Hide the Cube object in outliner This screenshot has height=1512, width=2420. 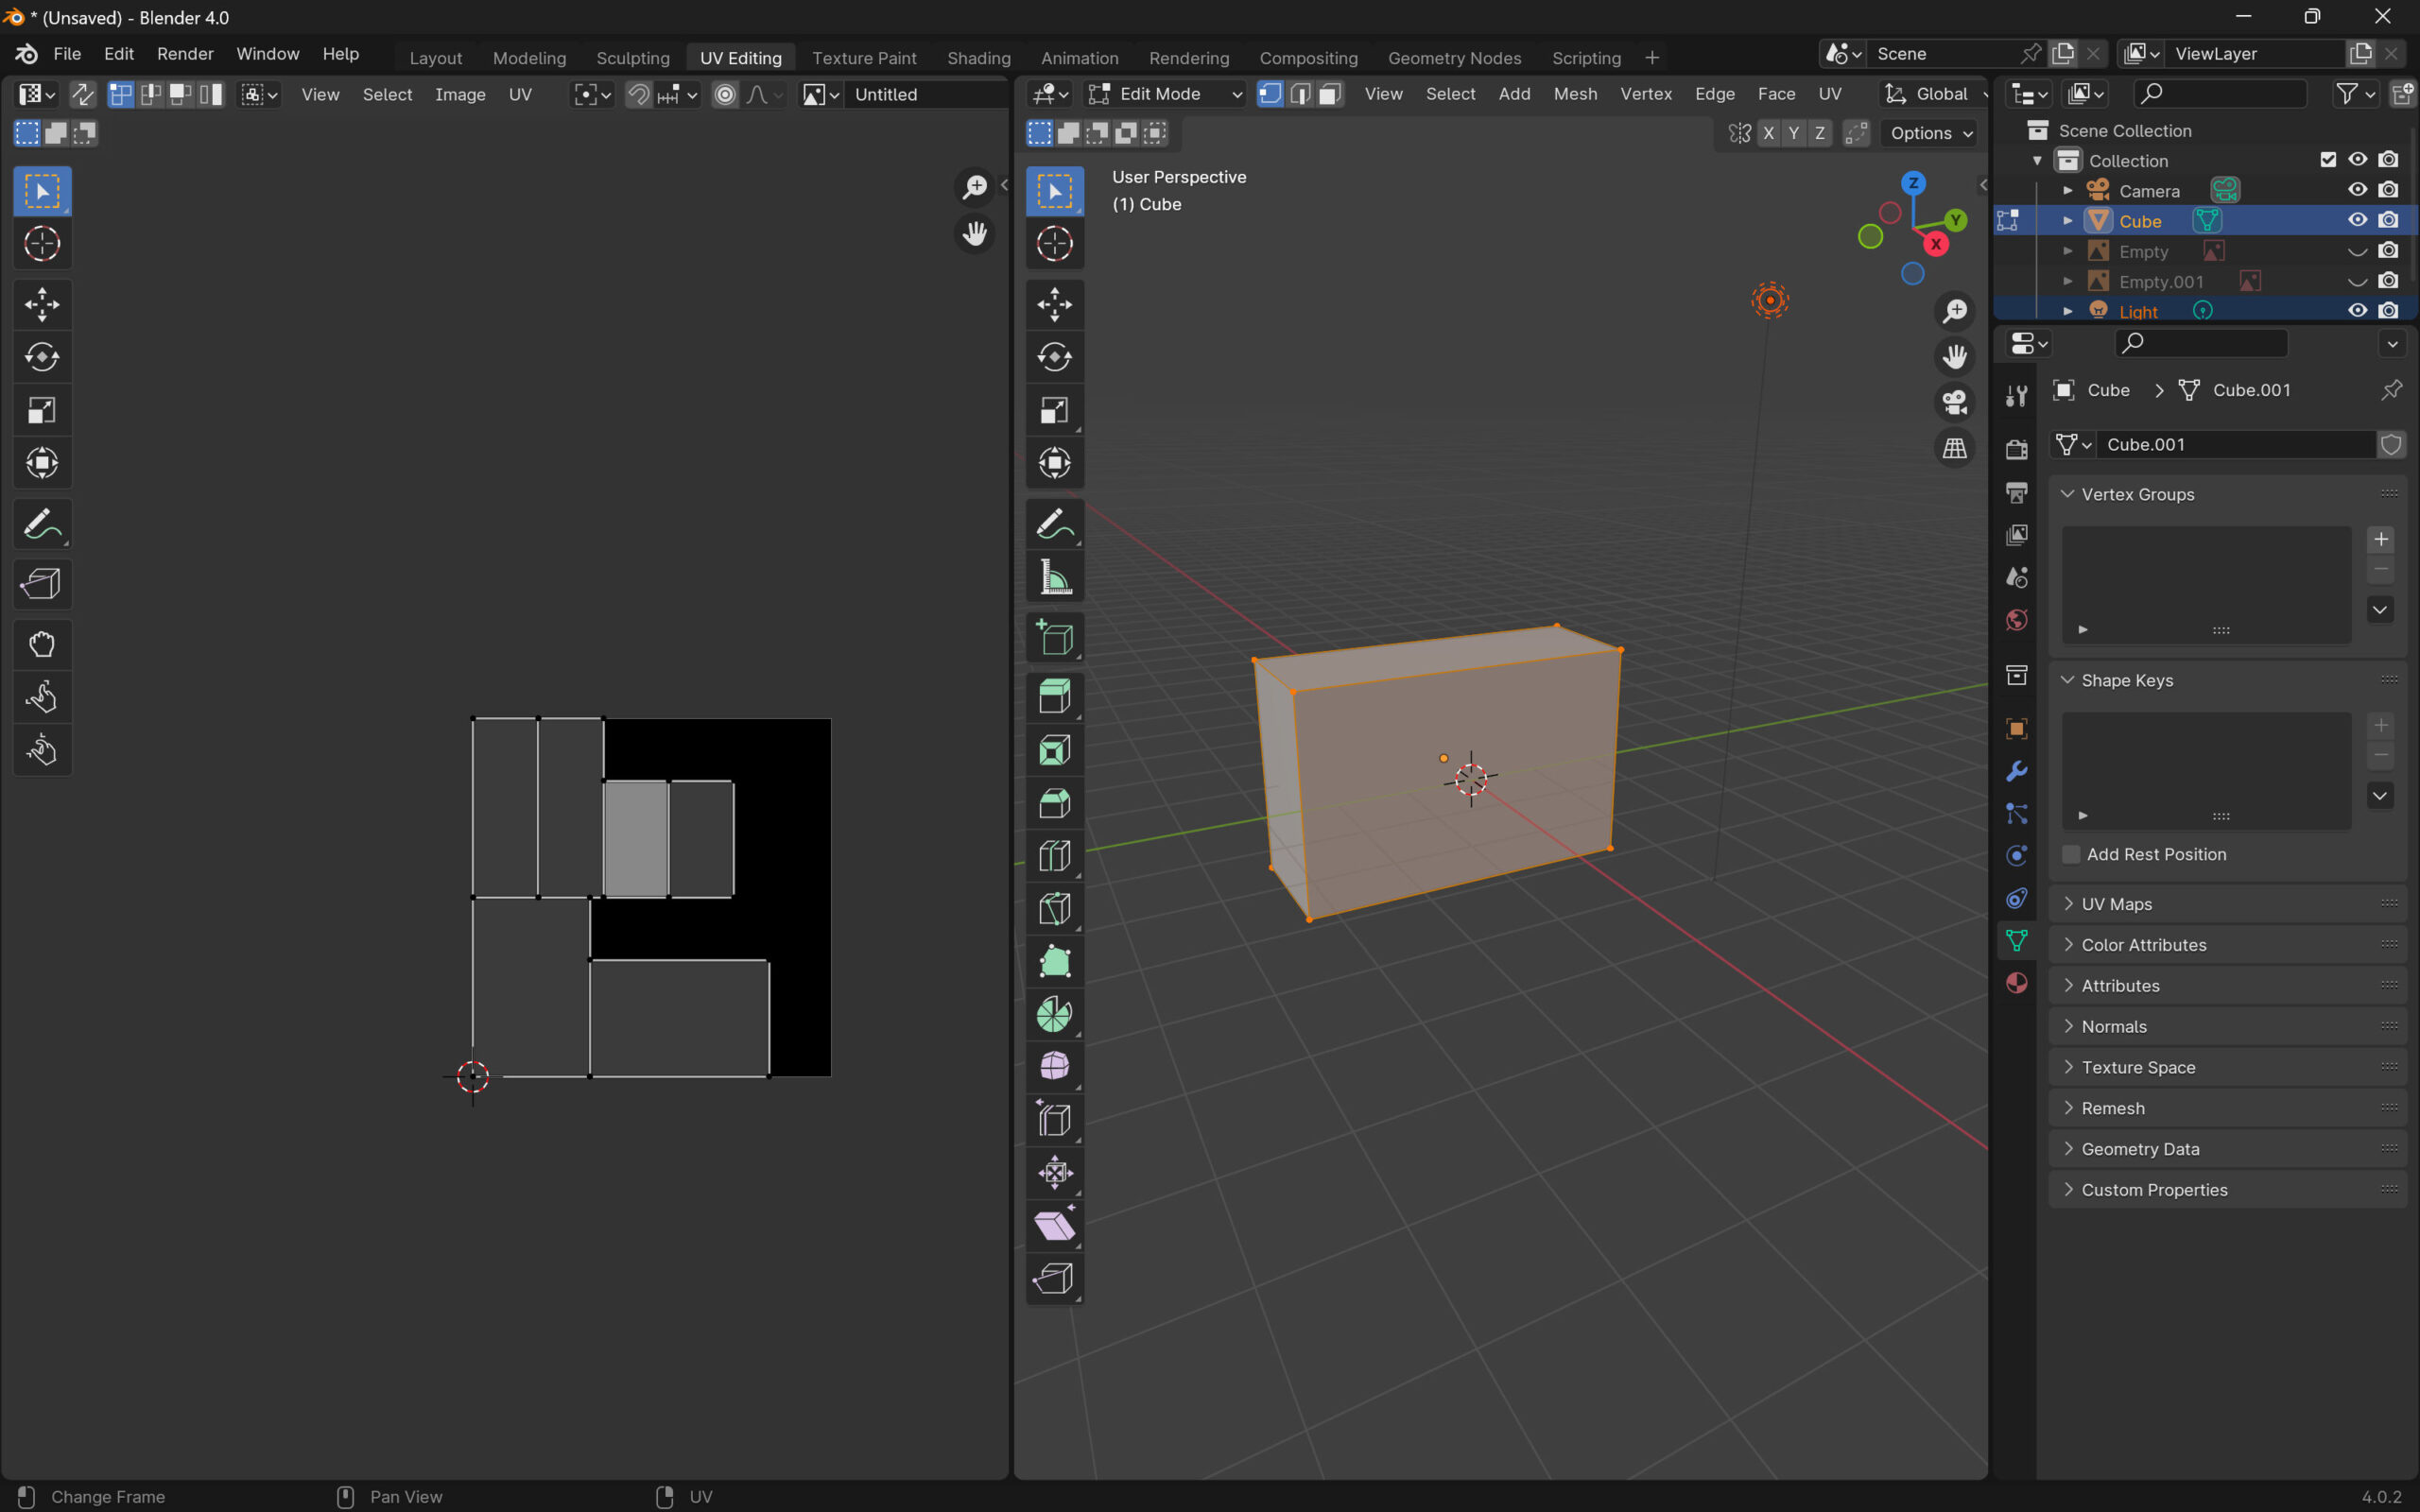click(x=2357, y=220)
